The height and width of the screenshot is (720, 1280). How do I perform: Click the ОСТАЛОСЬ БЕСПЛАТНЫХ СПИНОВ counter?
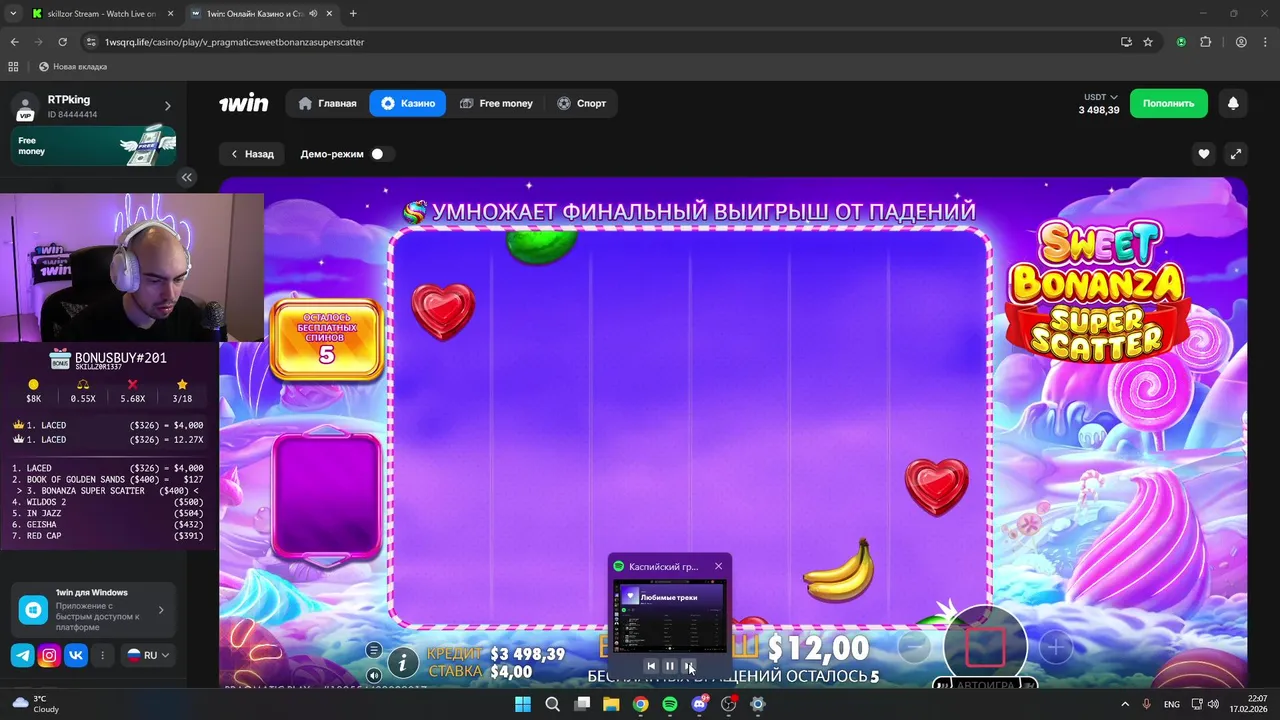(x=327, y=338)
